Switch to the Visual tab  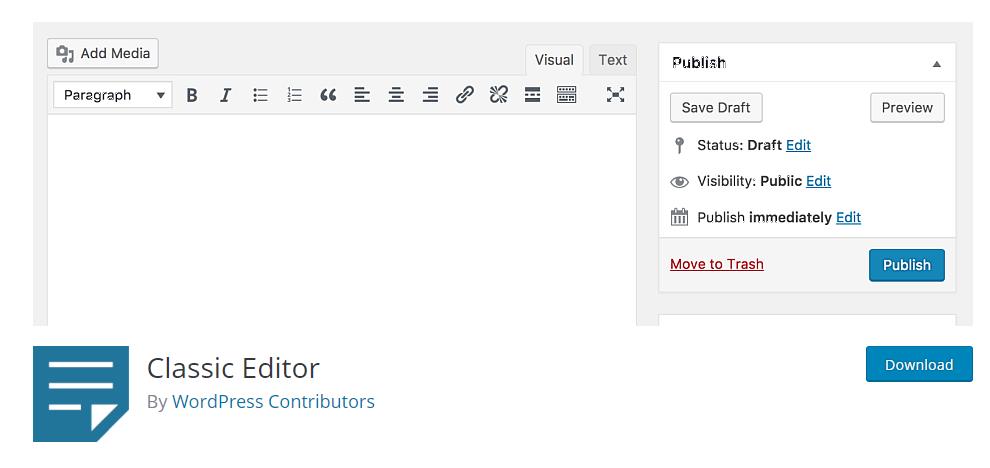pos(554,60)
